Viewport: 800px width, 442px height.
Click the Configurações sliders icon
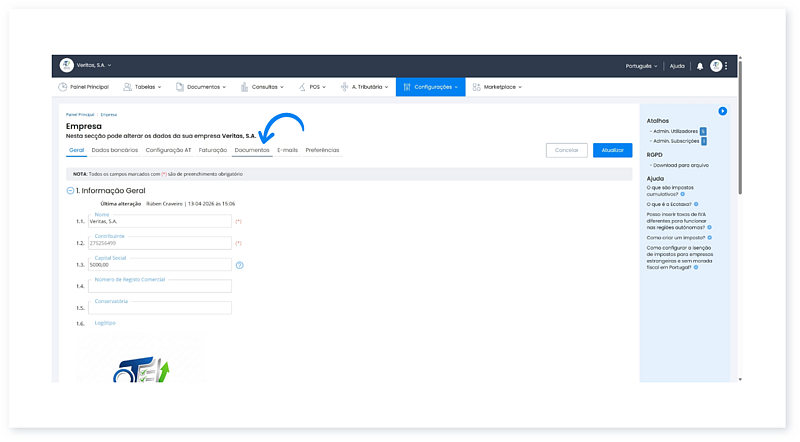[407, 87]
